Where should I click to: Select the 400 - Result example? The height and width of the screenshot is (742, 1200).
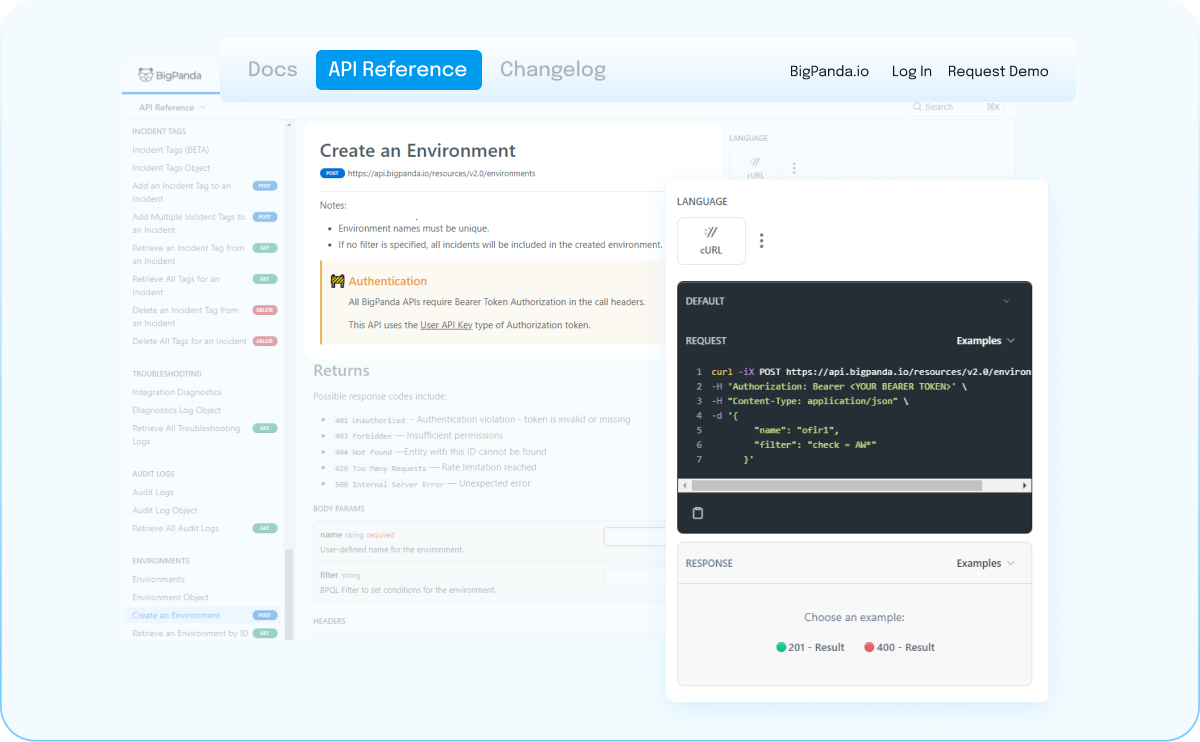click(898, 647)
